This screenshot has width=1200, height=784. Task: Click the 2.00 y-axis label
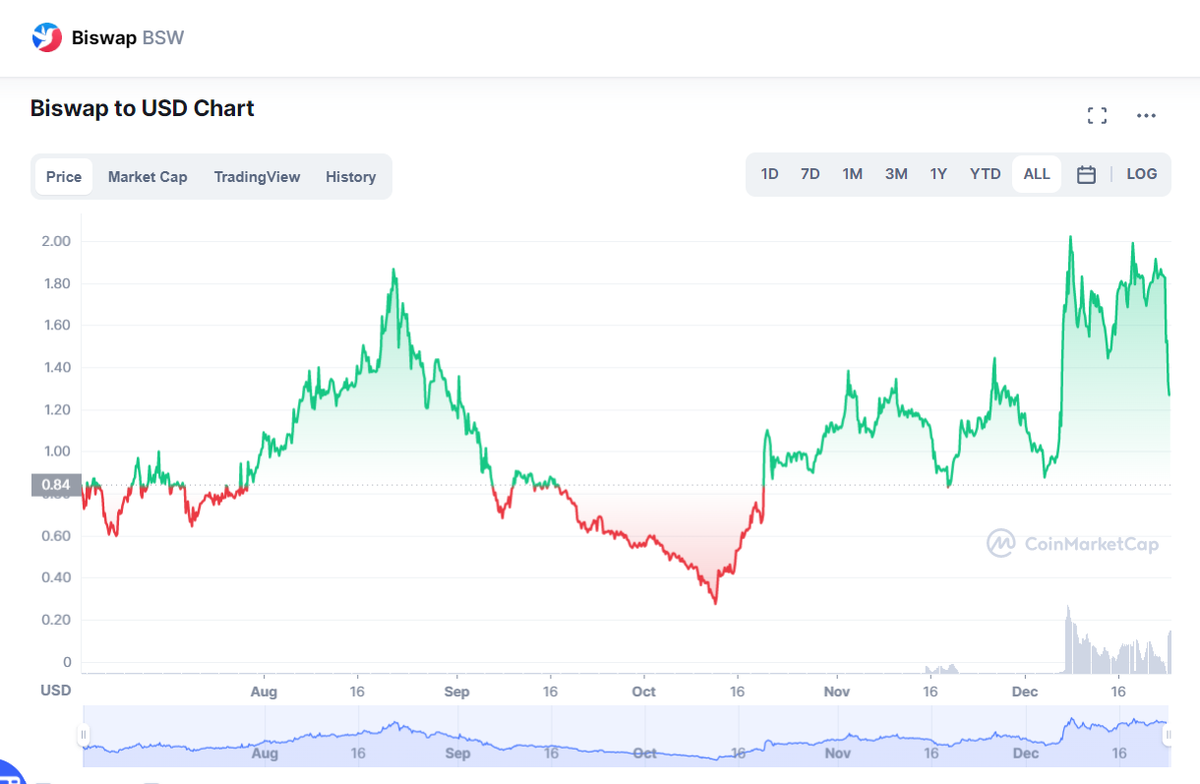click(x=56, y=241)
